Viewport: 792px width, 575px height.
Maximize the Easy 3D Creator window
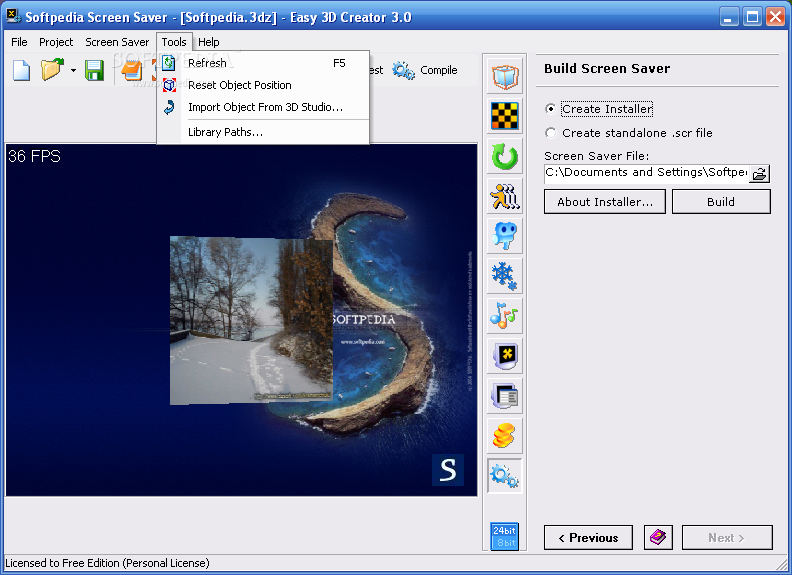click(x=752, y=17)
